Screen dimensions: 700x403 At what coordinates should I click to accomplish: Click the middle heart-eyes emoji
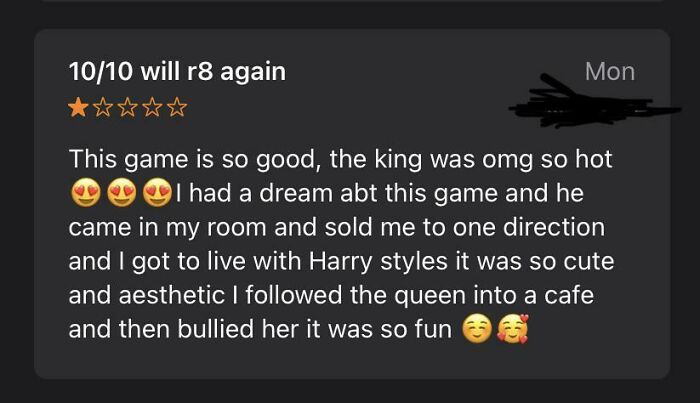[x=120, y=193]
